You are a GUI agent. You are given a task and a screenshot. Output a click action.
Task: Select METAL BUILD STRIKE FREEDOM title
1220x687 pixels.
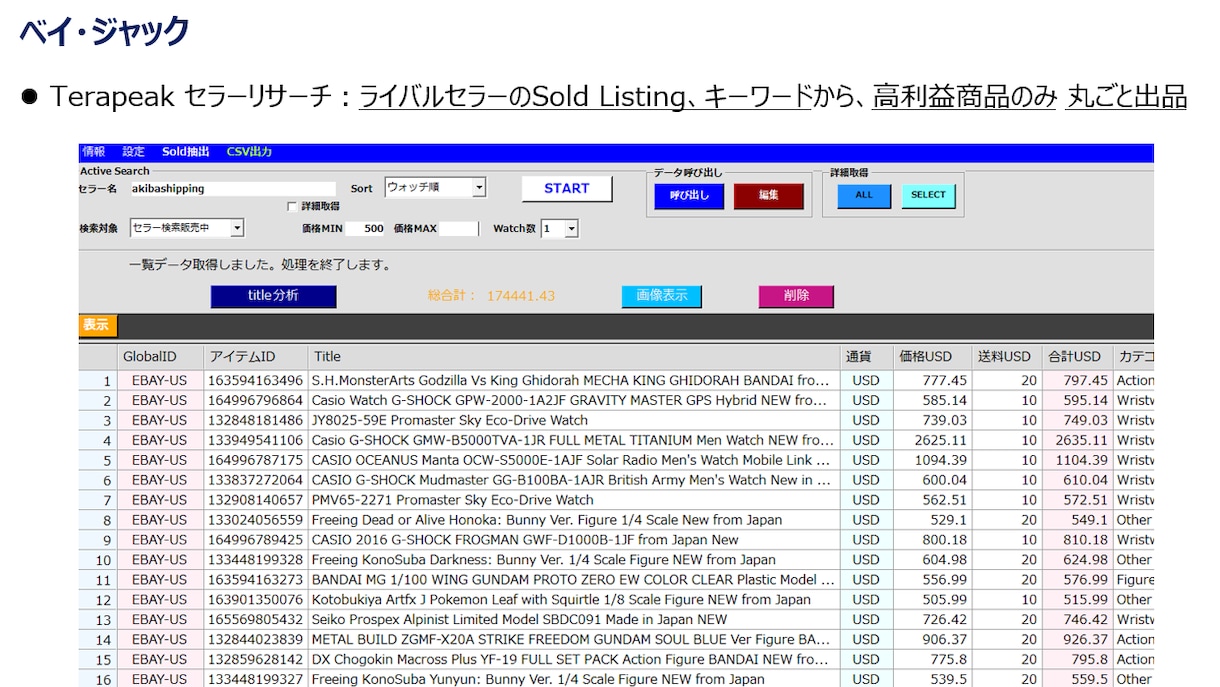click(574, 640)
